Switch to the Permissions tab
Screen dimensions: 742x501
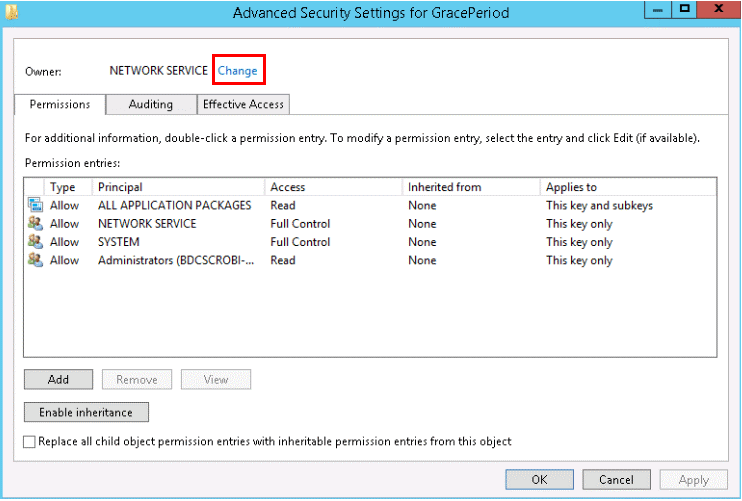[x=60, y=104]
